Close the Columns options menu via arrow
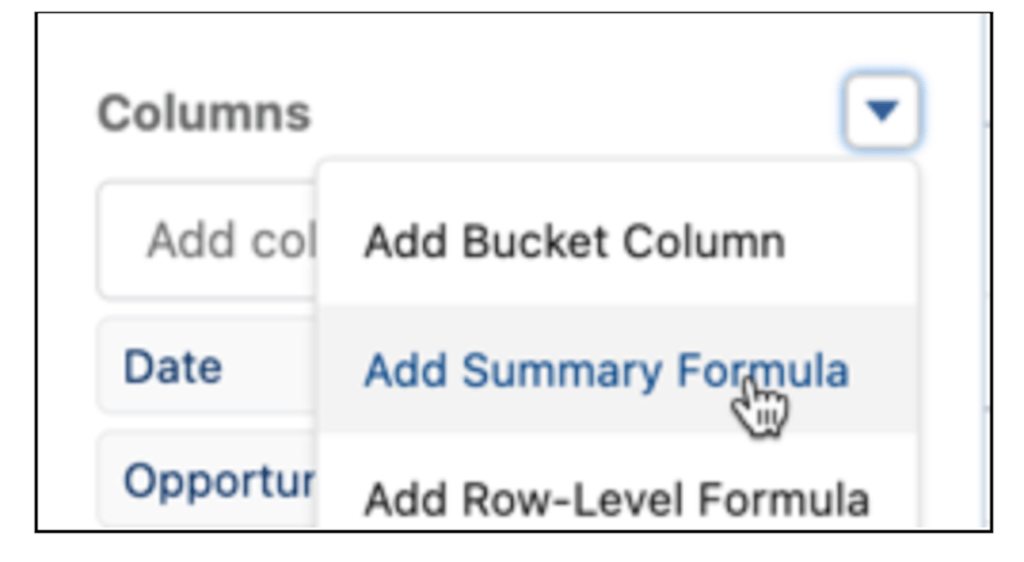 point(881,111)
